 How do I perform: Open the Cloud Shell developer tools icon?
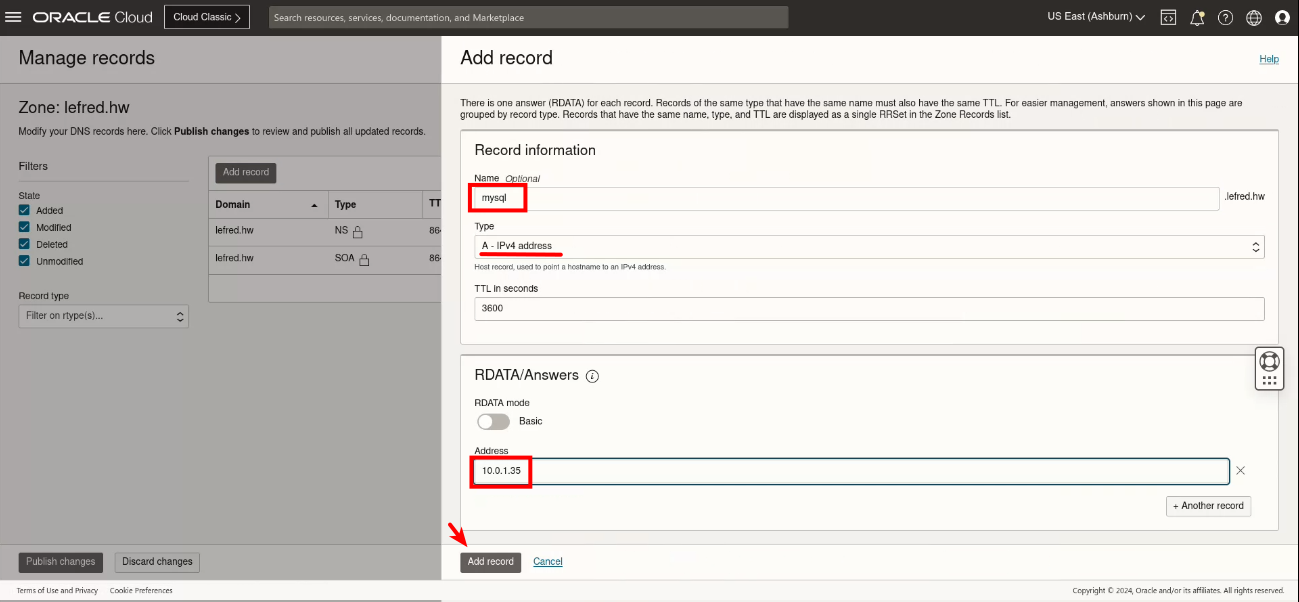tap(1168, 17)
